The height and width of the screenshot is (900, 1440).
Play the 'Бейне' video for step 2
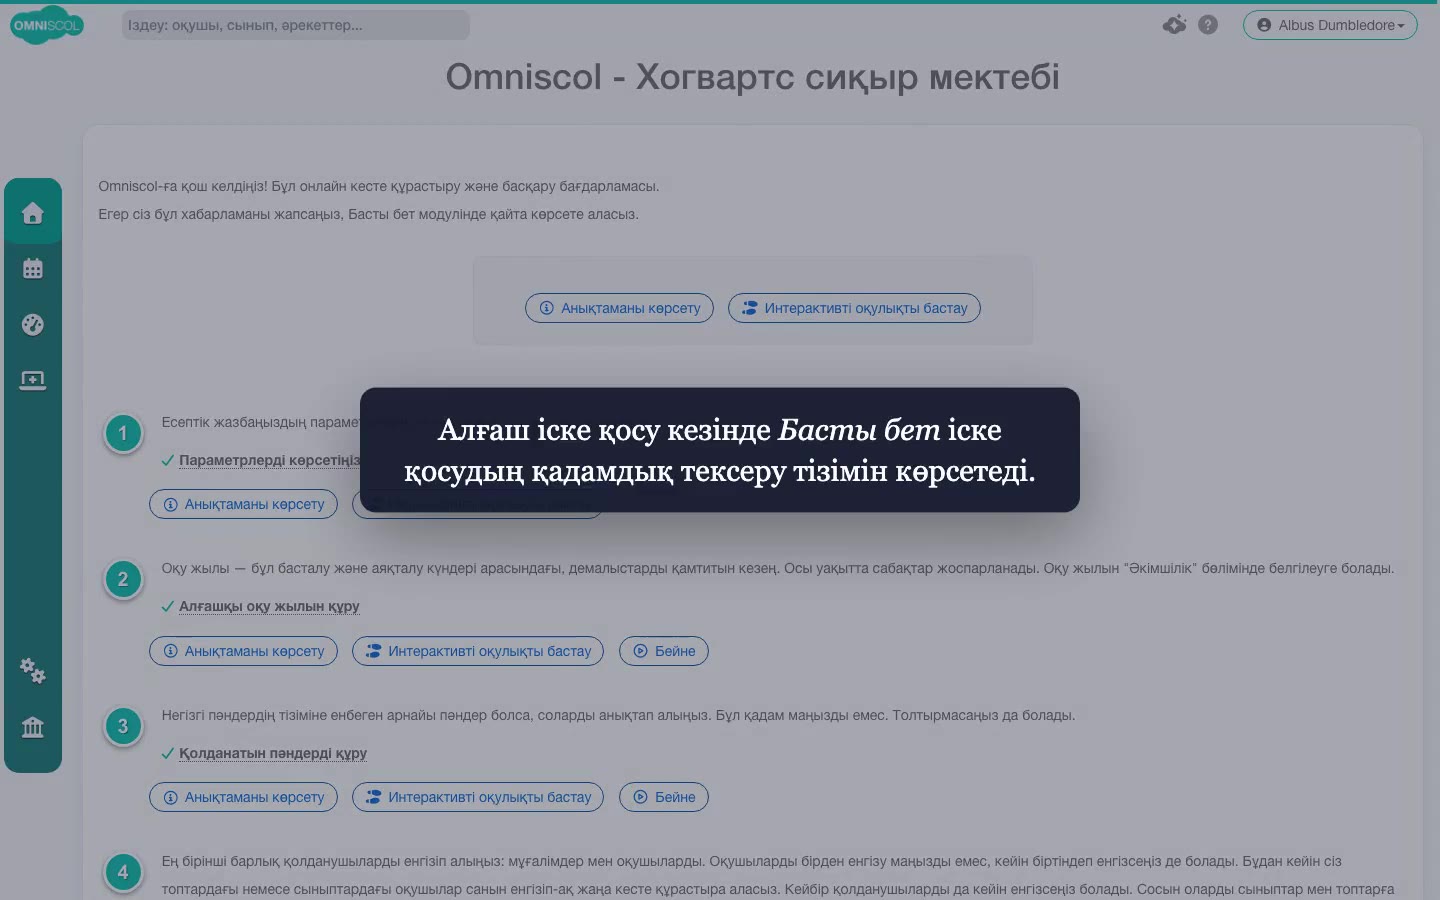pos(664,651)
